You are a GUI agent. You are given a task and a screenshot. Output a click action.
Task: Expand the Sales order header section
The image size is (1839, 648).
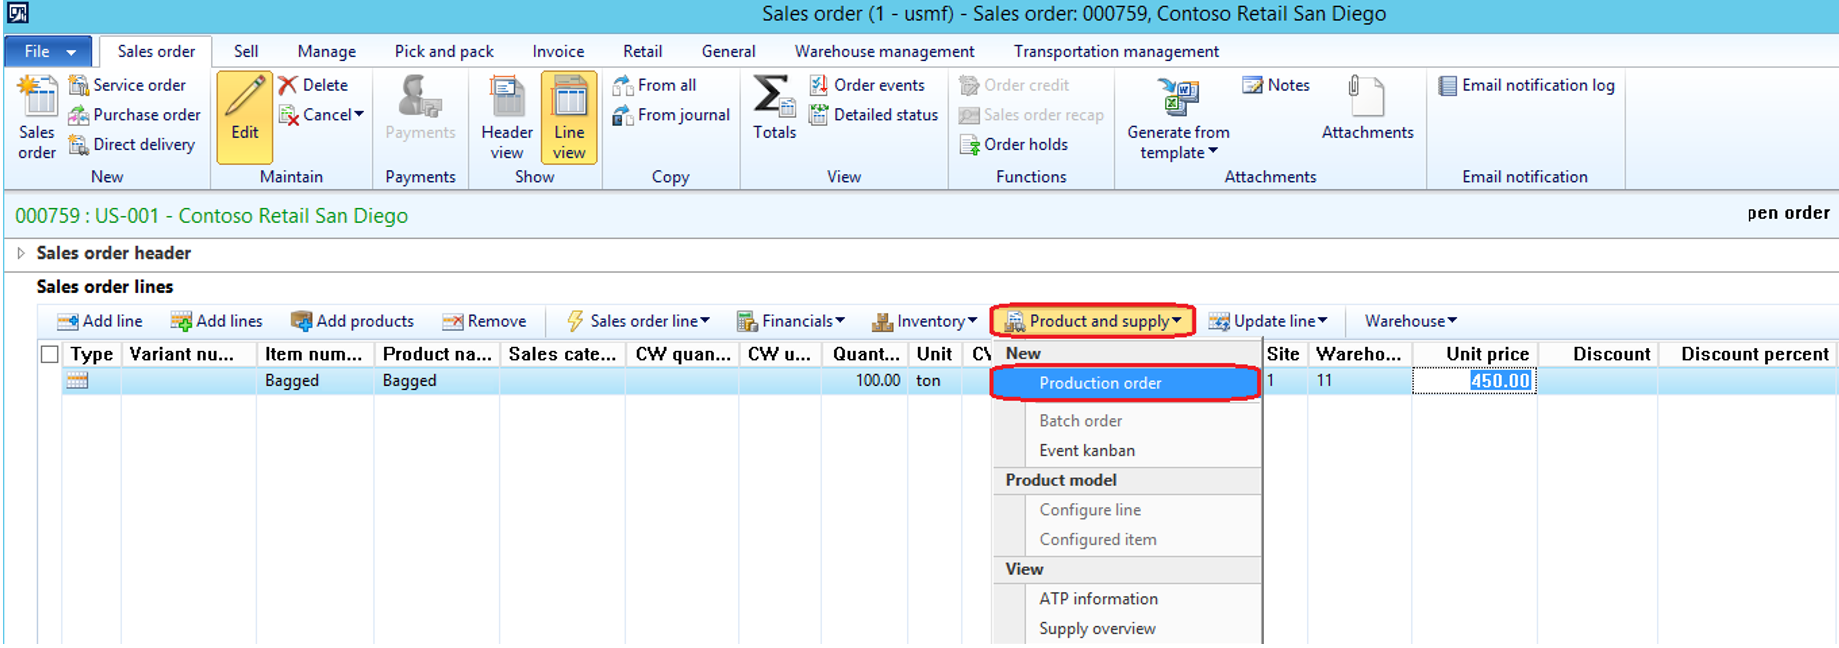pos(21,253)
